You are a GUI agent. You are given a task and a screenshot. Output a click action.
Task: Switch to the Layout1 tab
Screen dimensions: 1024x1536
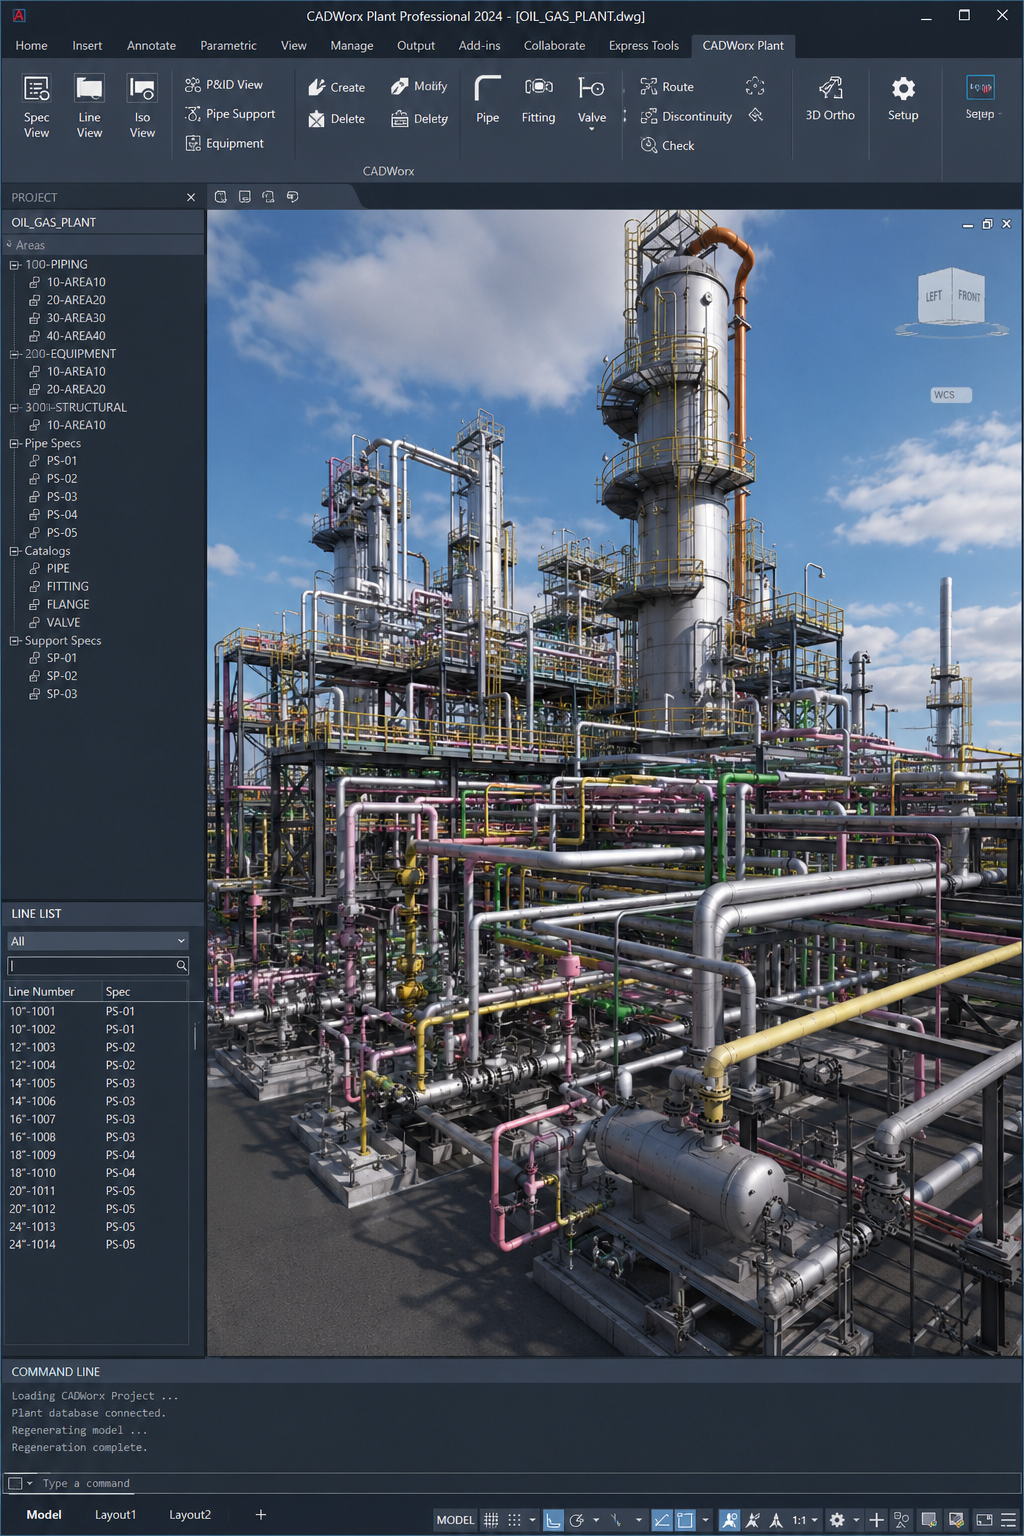(x=115, y=1515)
